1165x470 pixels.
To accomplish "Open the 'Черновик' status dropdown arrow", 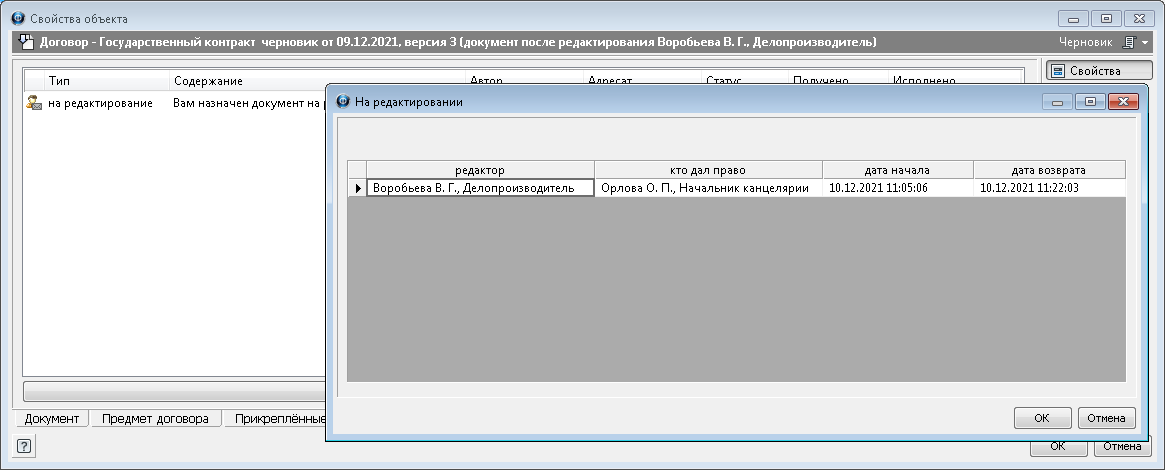I will [x=1144, y=42].
